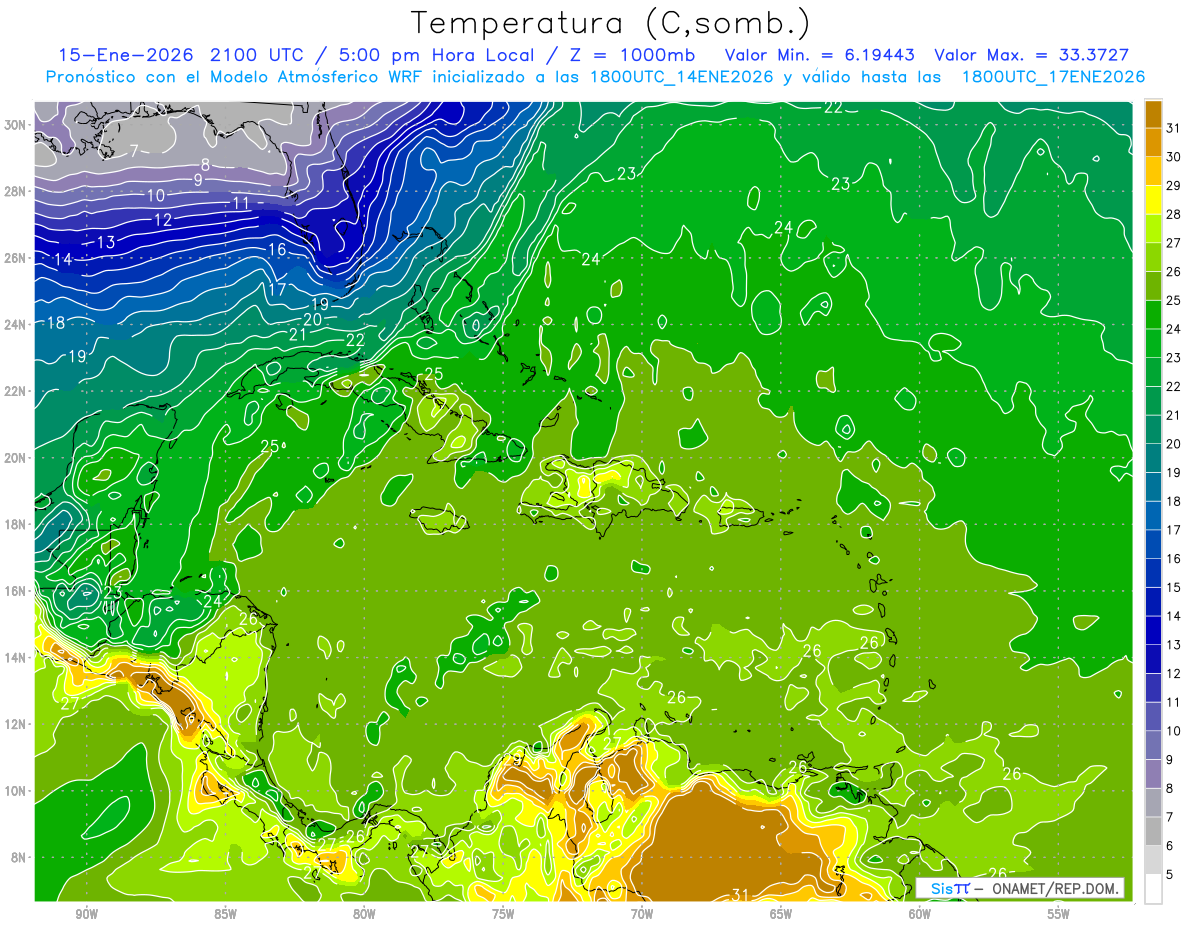The image size is (1200, 927).
Task: Click the "ONAMET/REP.DOM." credit label
Action: pos(1057,888)
